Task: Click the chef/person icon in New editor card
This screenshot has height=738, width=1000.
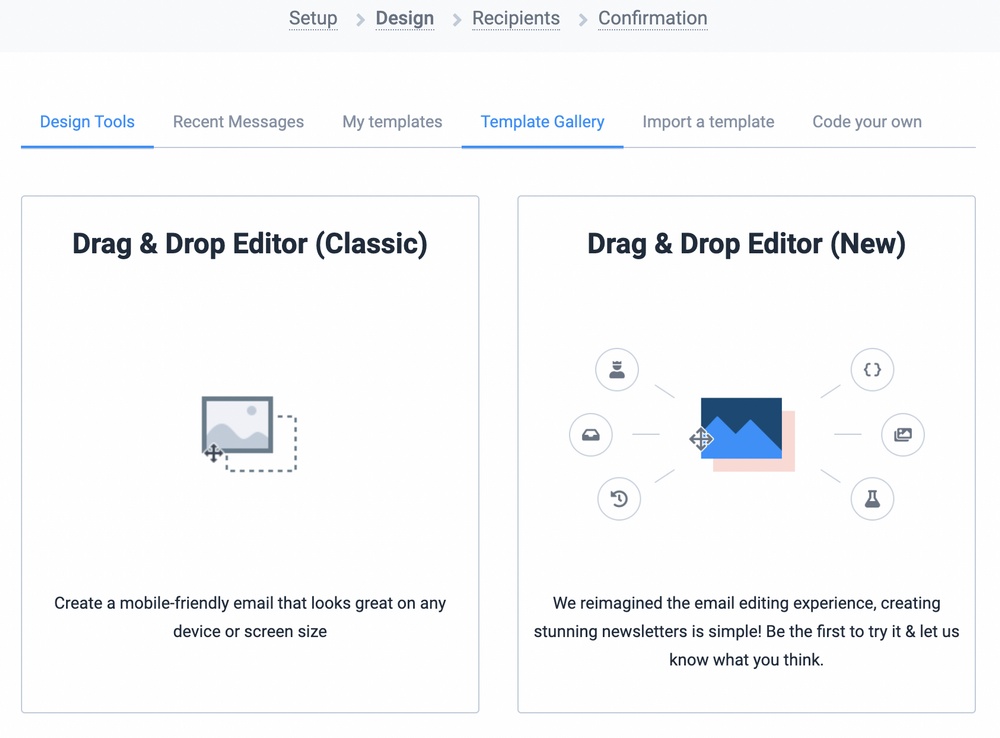Action: point(617,370)
